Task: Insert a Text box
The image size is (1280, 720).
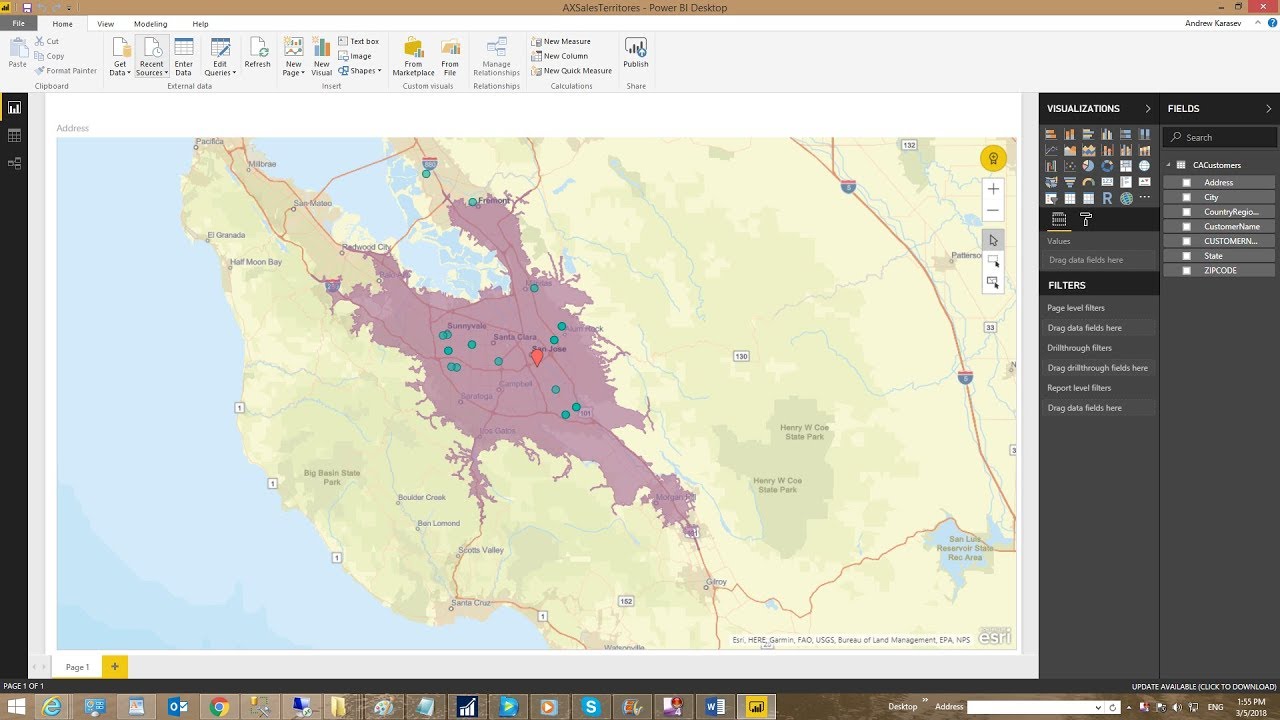Action: (359, 41)
